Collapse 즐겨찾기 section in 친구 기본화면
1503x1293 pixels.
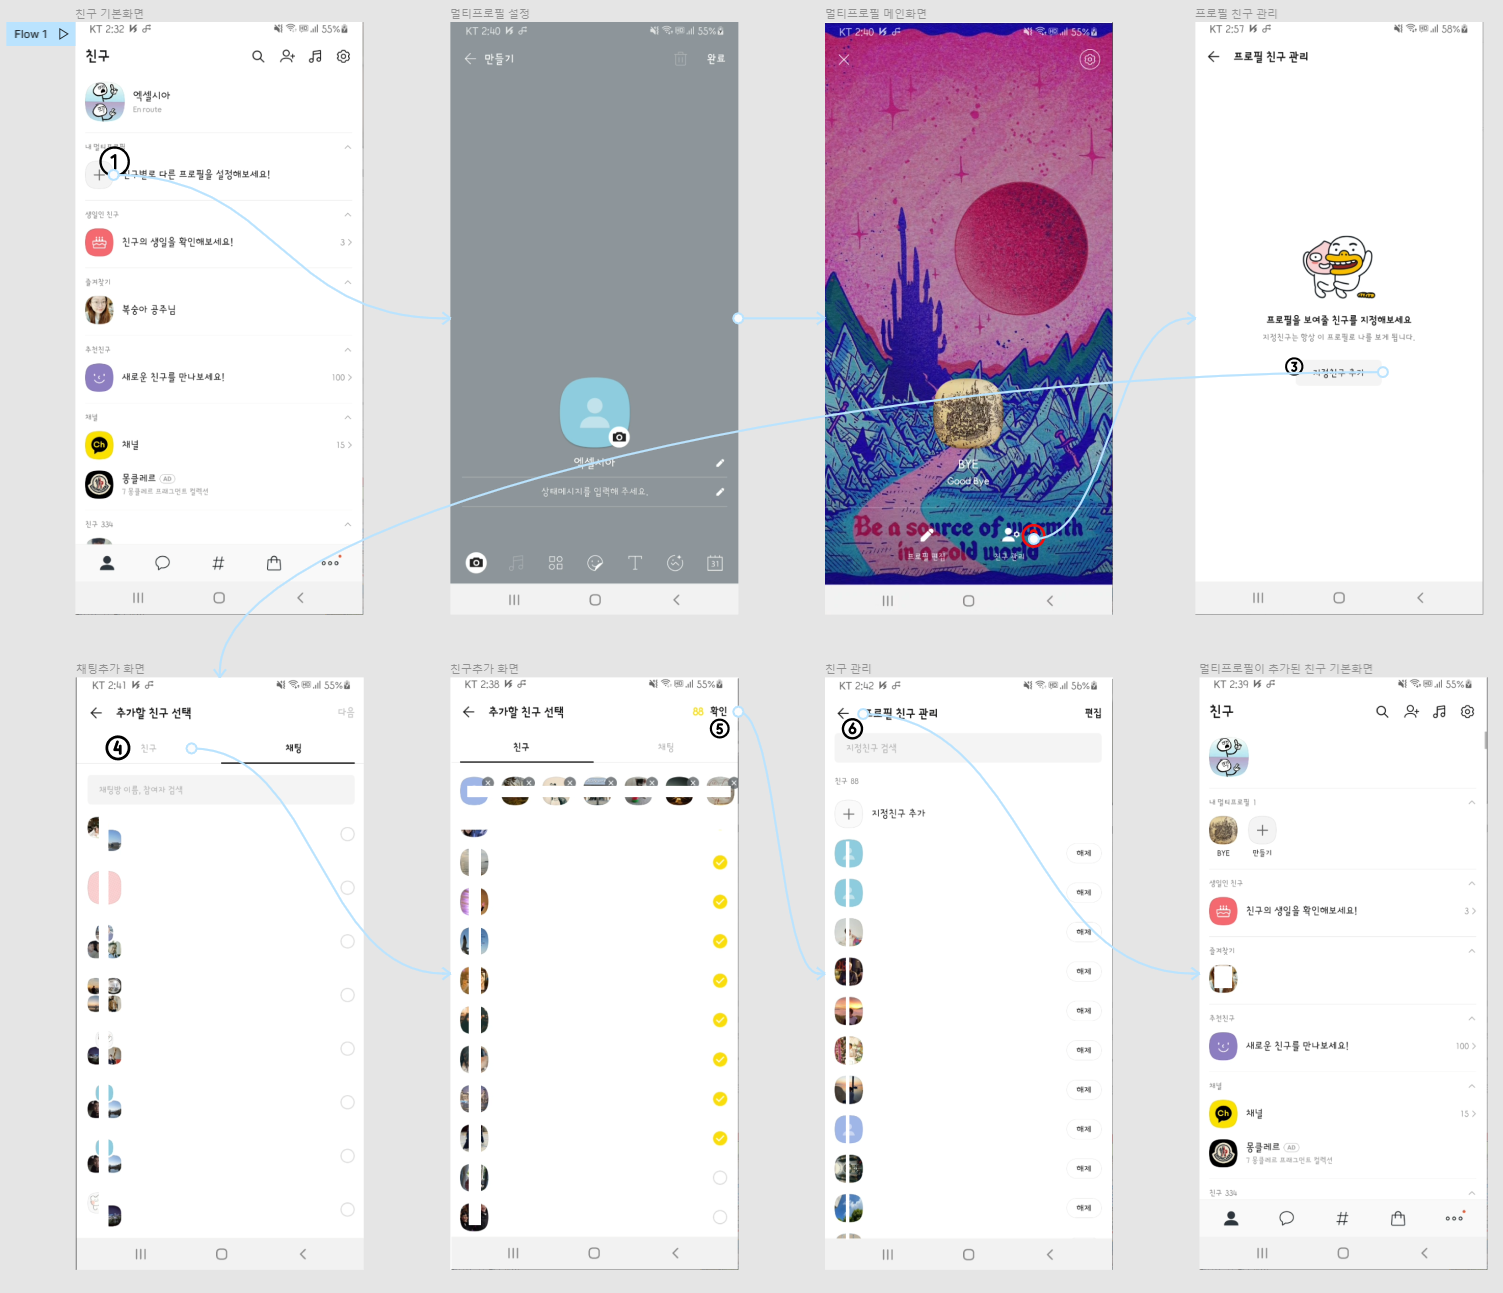click(347, 282)
